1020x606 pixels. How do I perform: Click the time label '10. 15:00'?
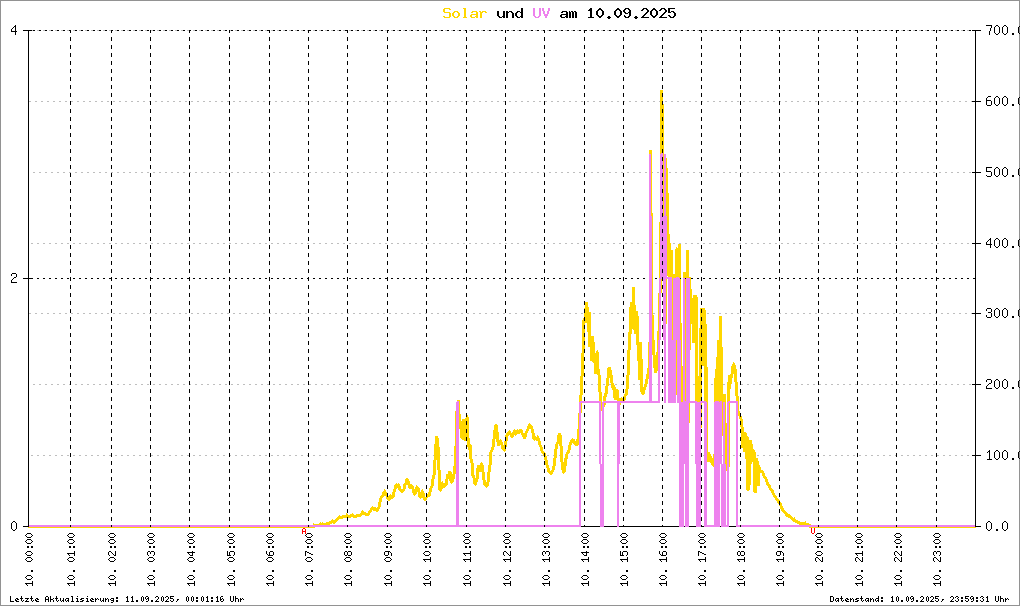[x=624, y=559]
